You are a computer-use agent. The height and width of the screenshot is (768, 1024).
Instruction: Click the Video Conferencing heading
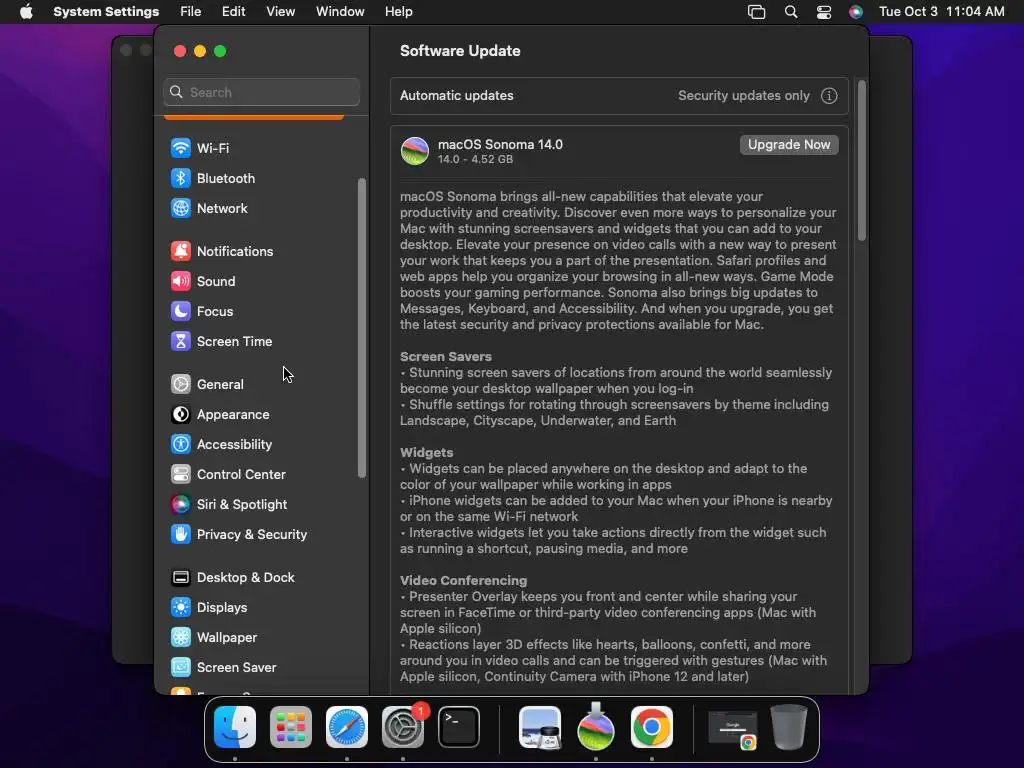(x=463, y=581)
